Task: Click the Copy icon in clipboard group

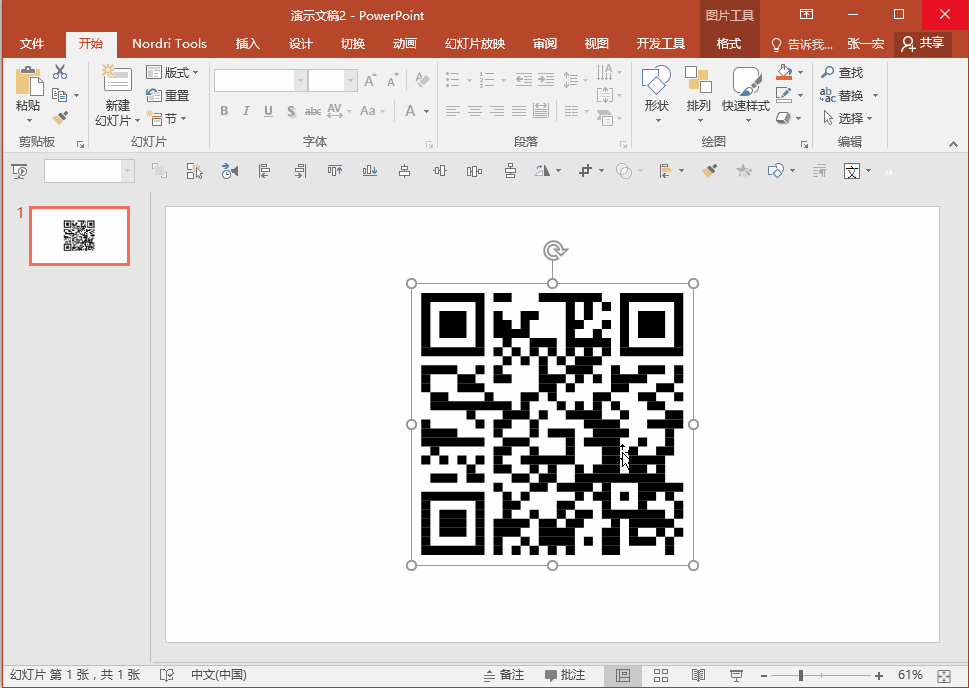Action: [x=60, y=95]
